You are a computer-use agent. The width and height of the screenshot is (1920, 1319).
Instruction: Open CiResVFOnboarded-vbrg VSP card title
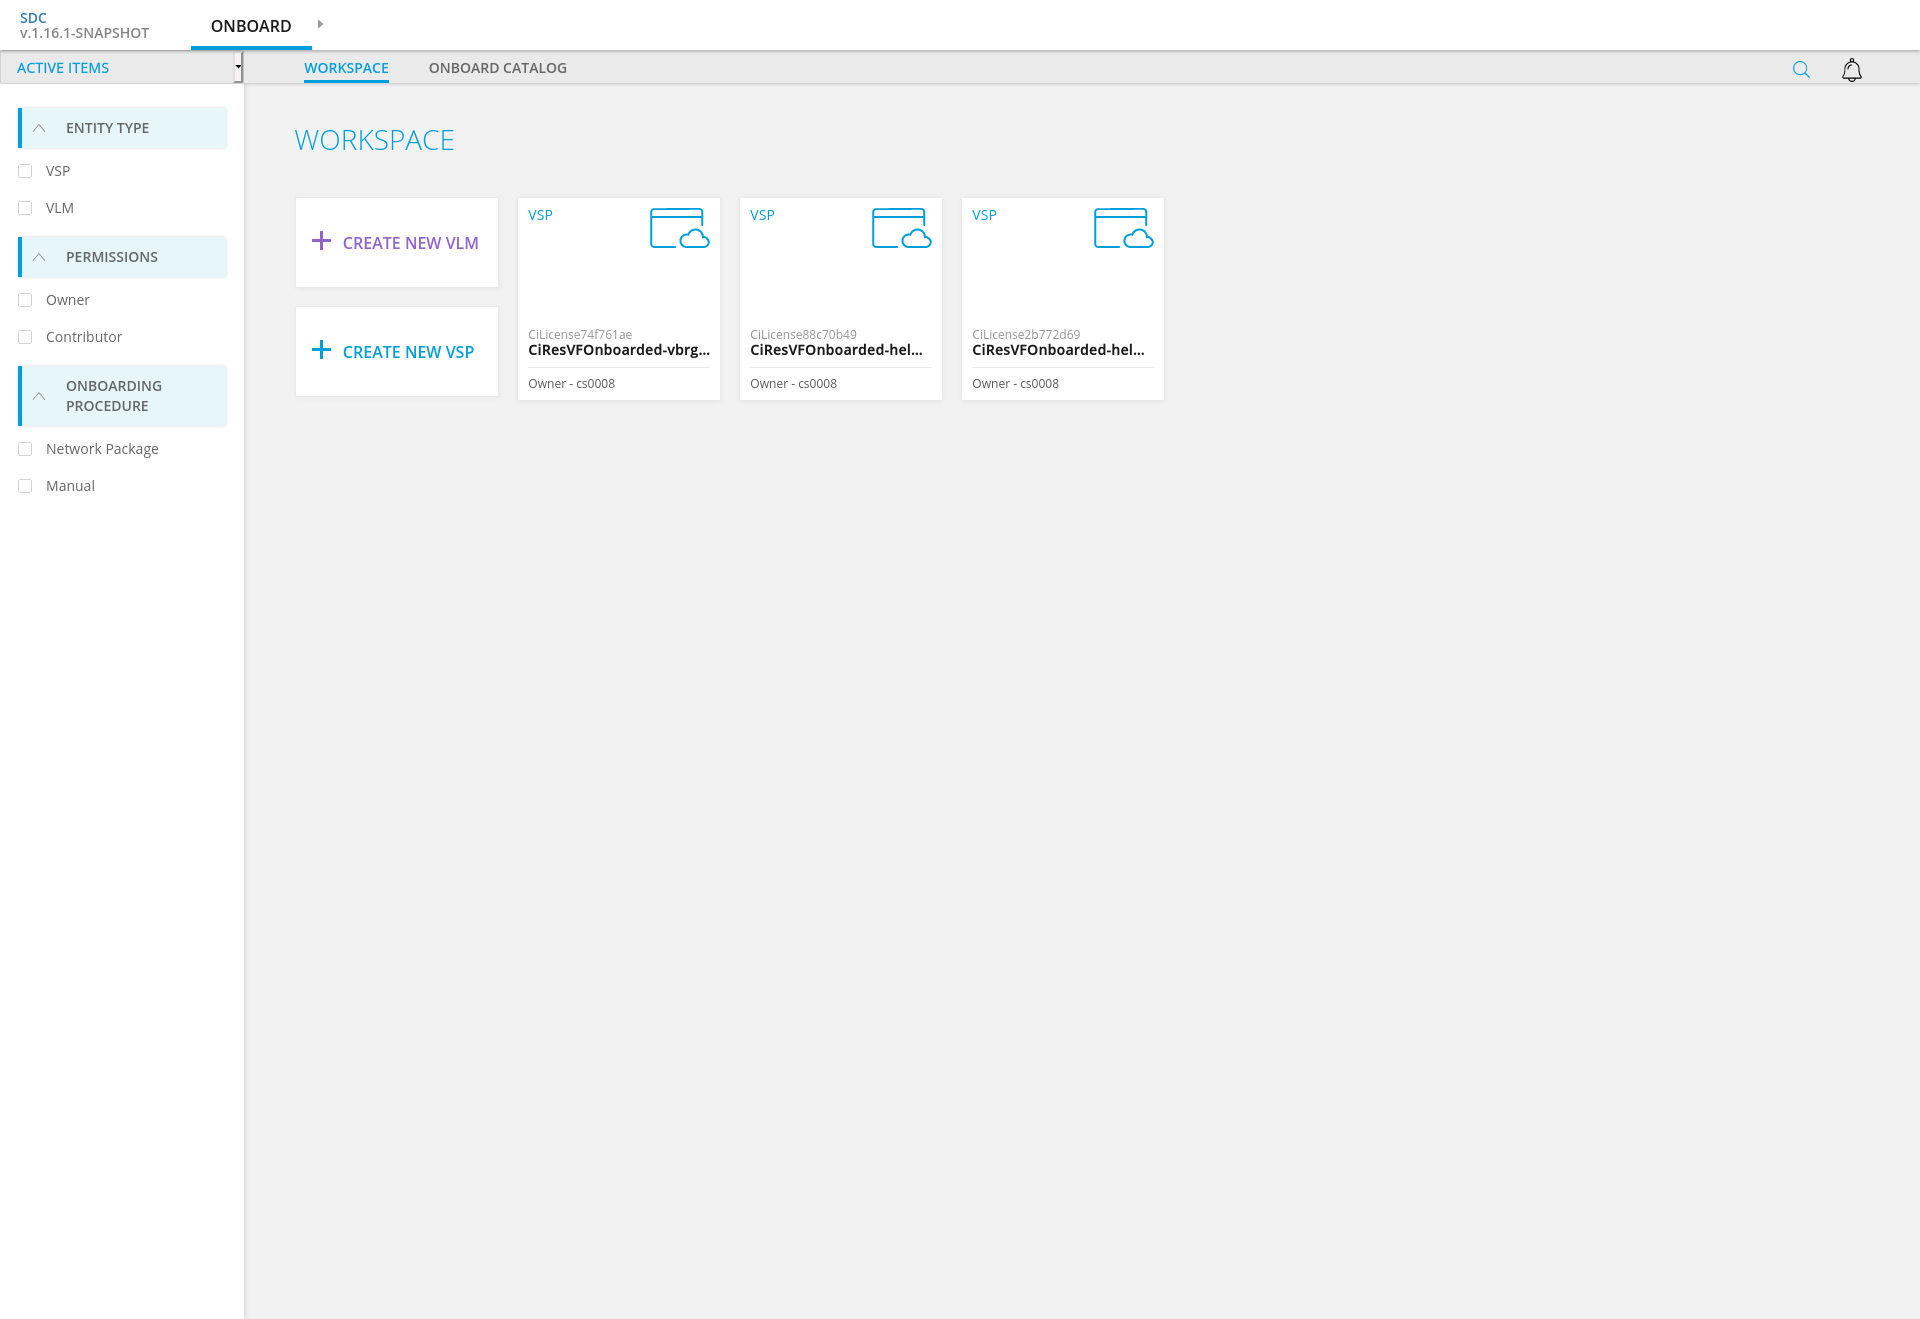tap(618, 350)
